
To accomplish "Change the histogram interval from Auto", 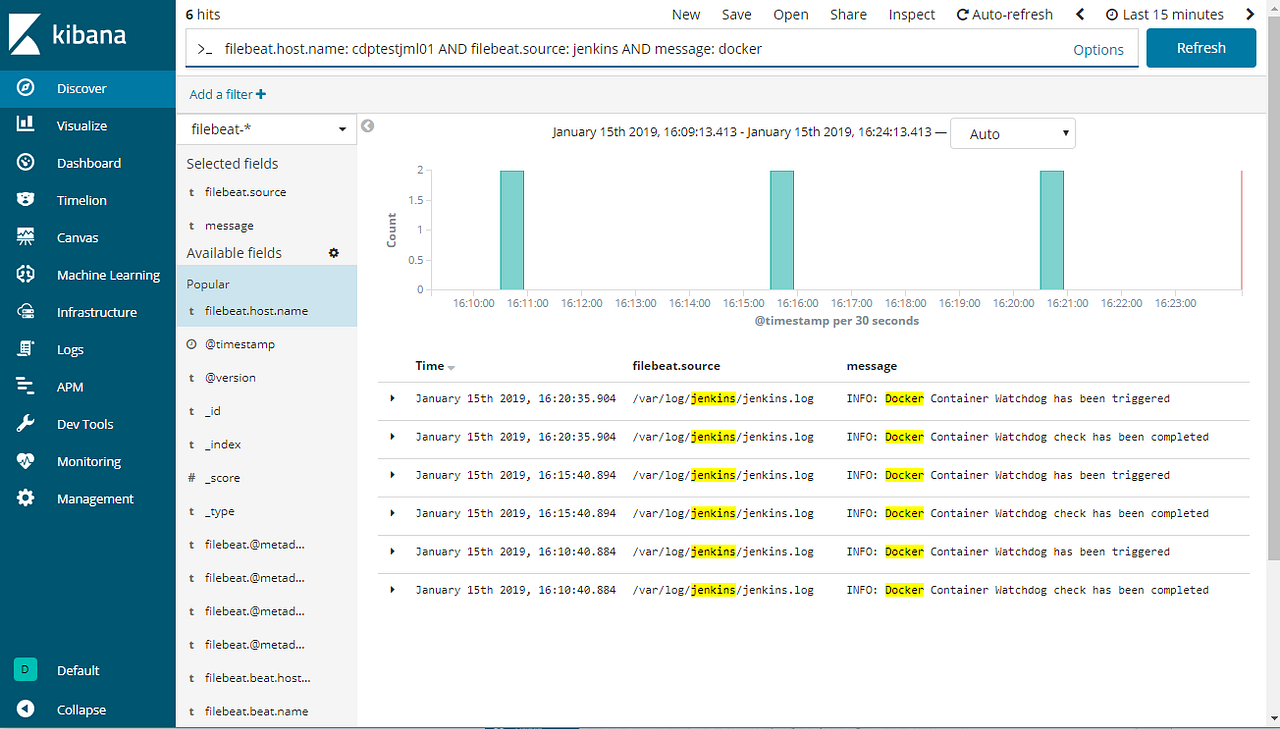I will point(1012,132).
